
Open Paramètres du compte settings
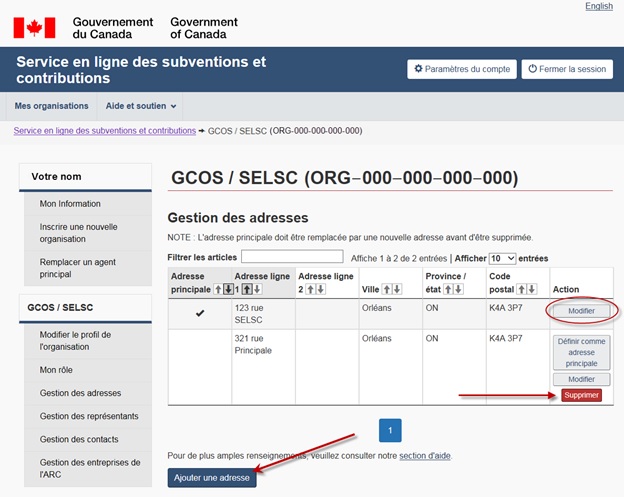tap(462, 69)
